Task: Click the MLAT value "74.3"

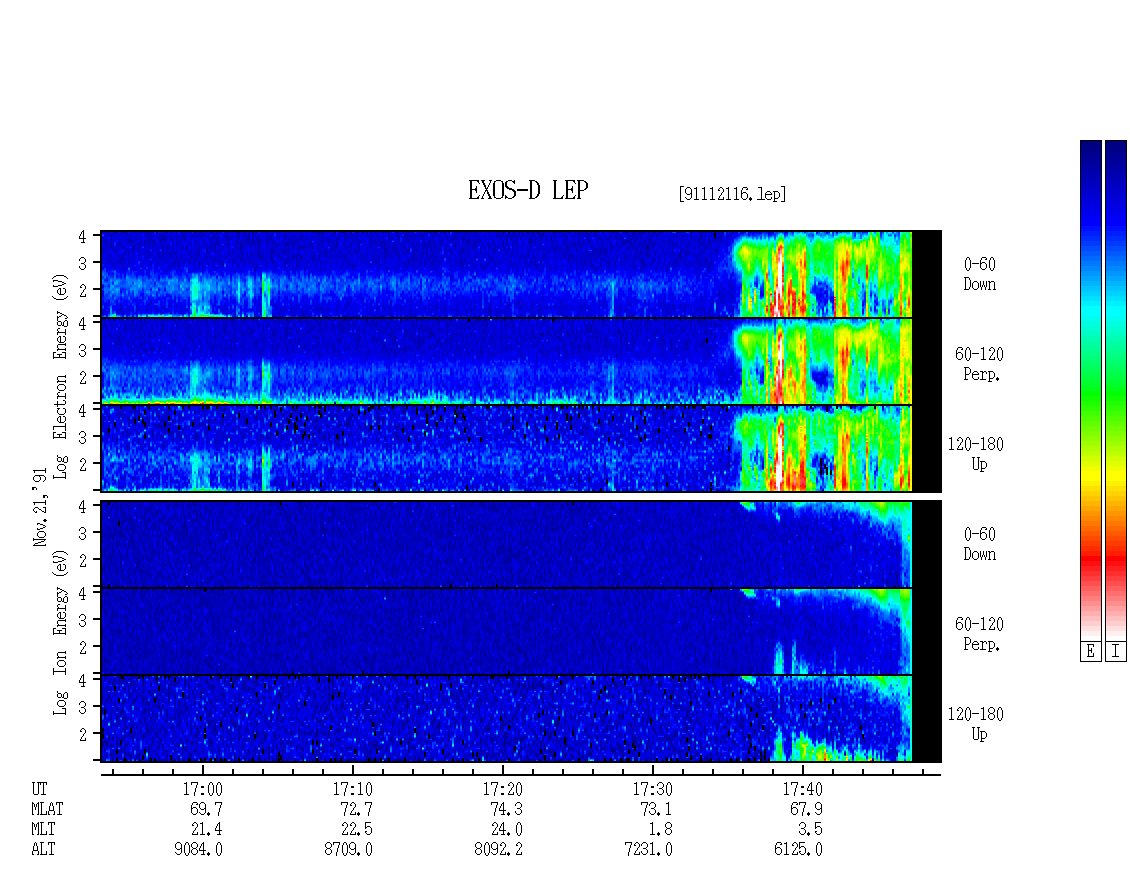Action: click(x=506, y=809)
